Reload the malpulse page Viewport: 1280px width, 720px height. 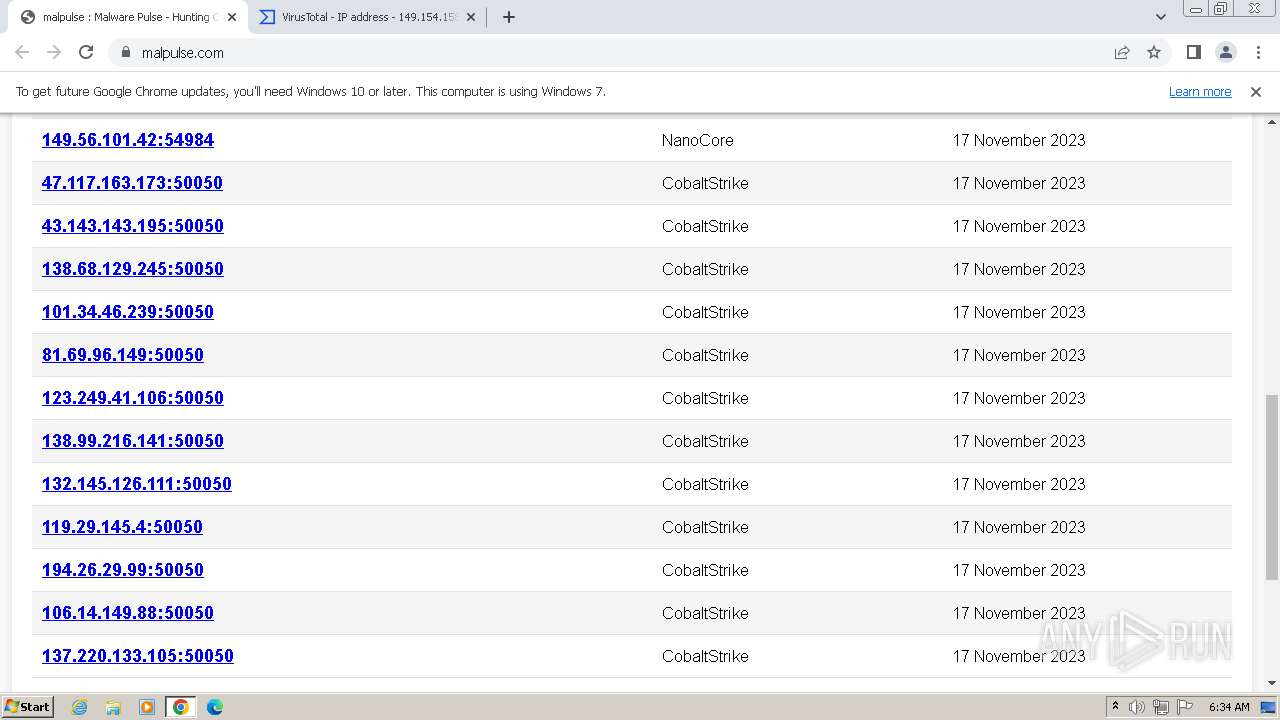[86, 52]
